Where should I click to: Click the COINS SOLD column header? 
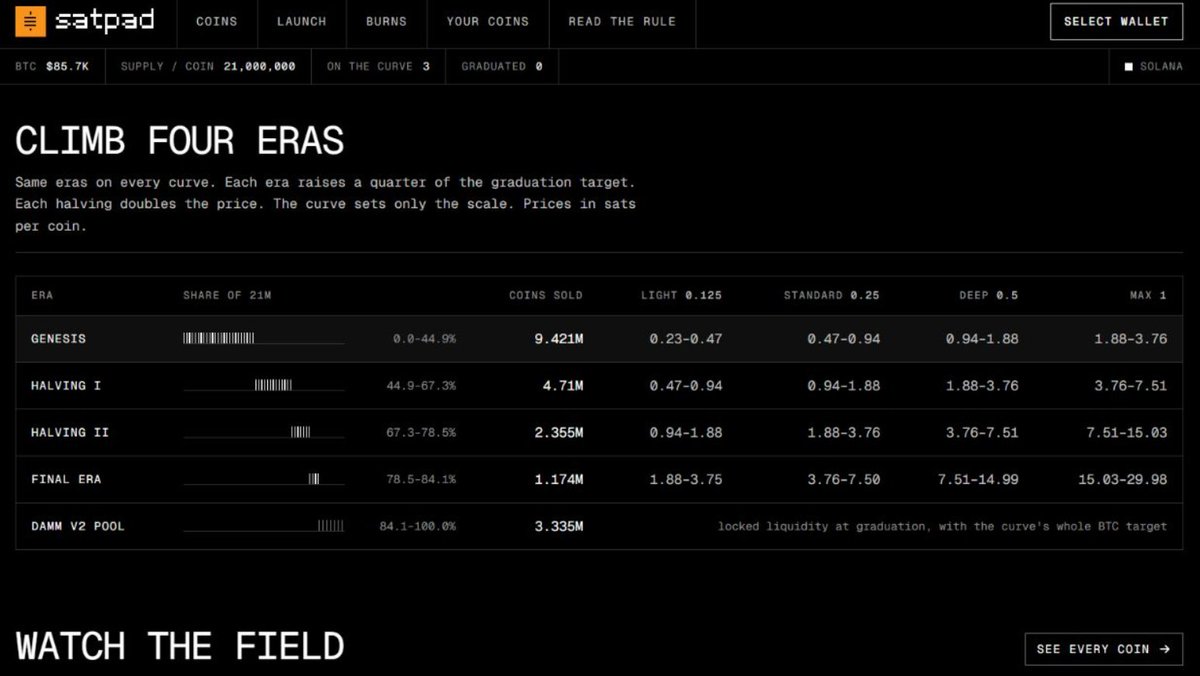point(546,296)
